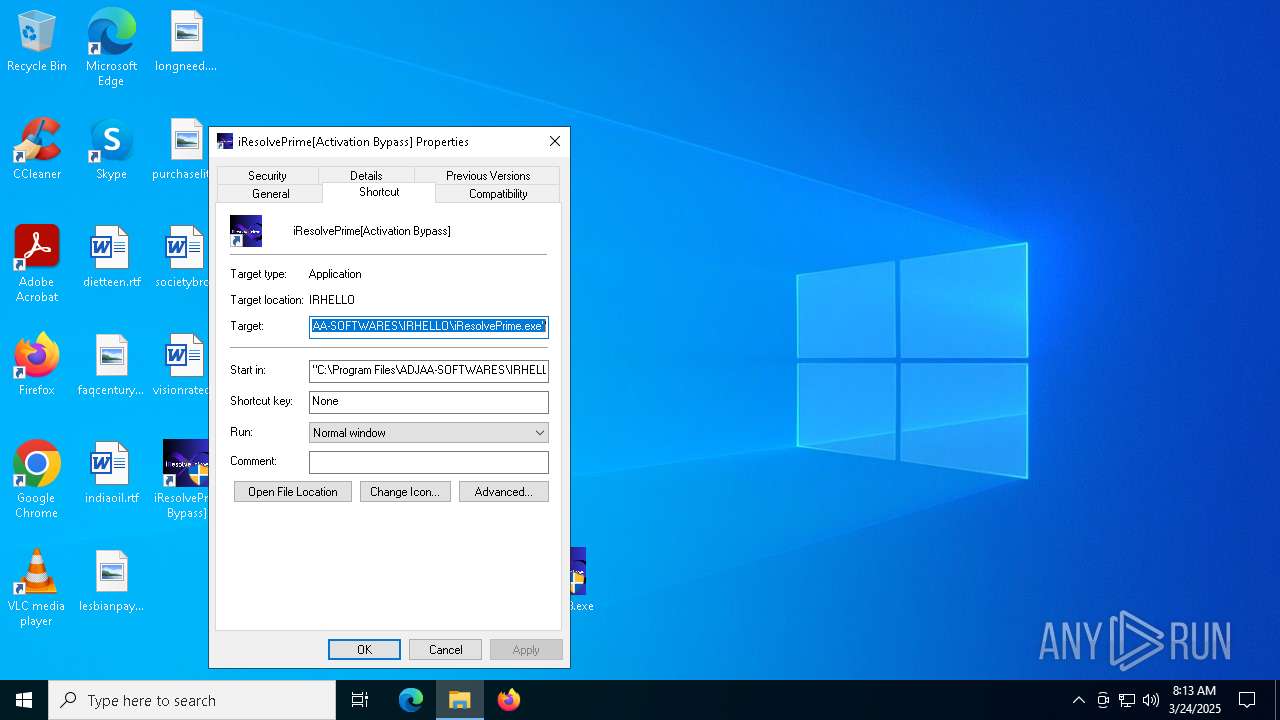Select the lesbianpay image file icon
The width and height of the screenshot is (1280, 720).
pyautogui.click(x=111, y=581)
